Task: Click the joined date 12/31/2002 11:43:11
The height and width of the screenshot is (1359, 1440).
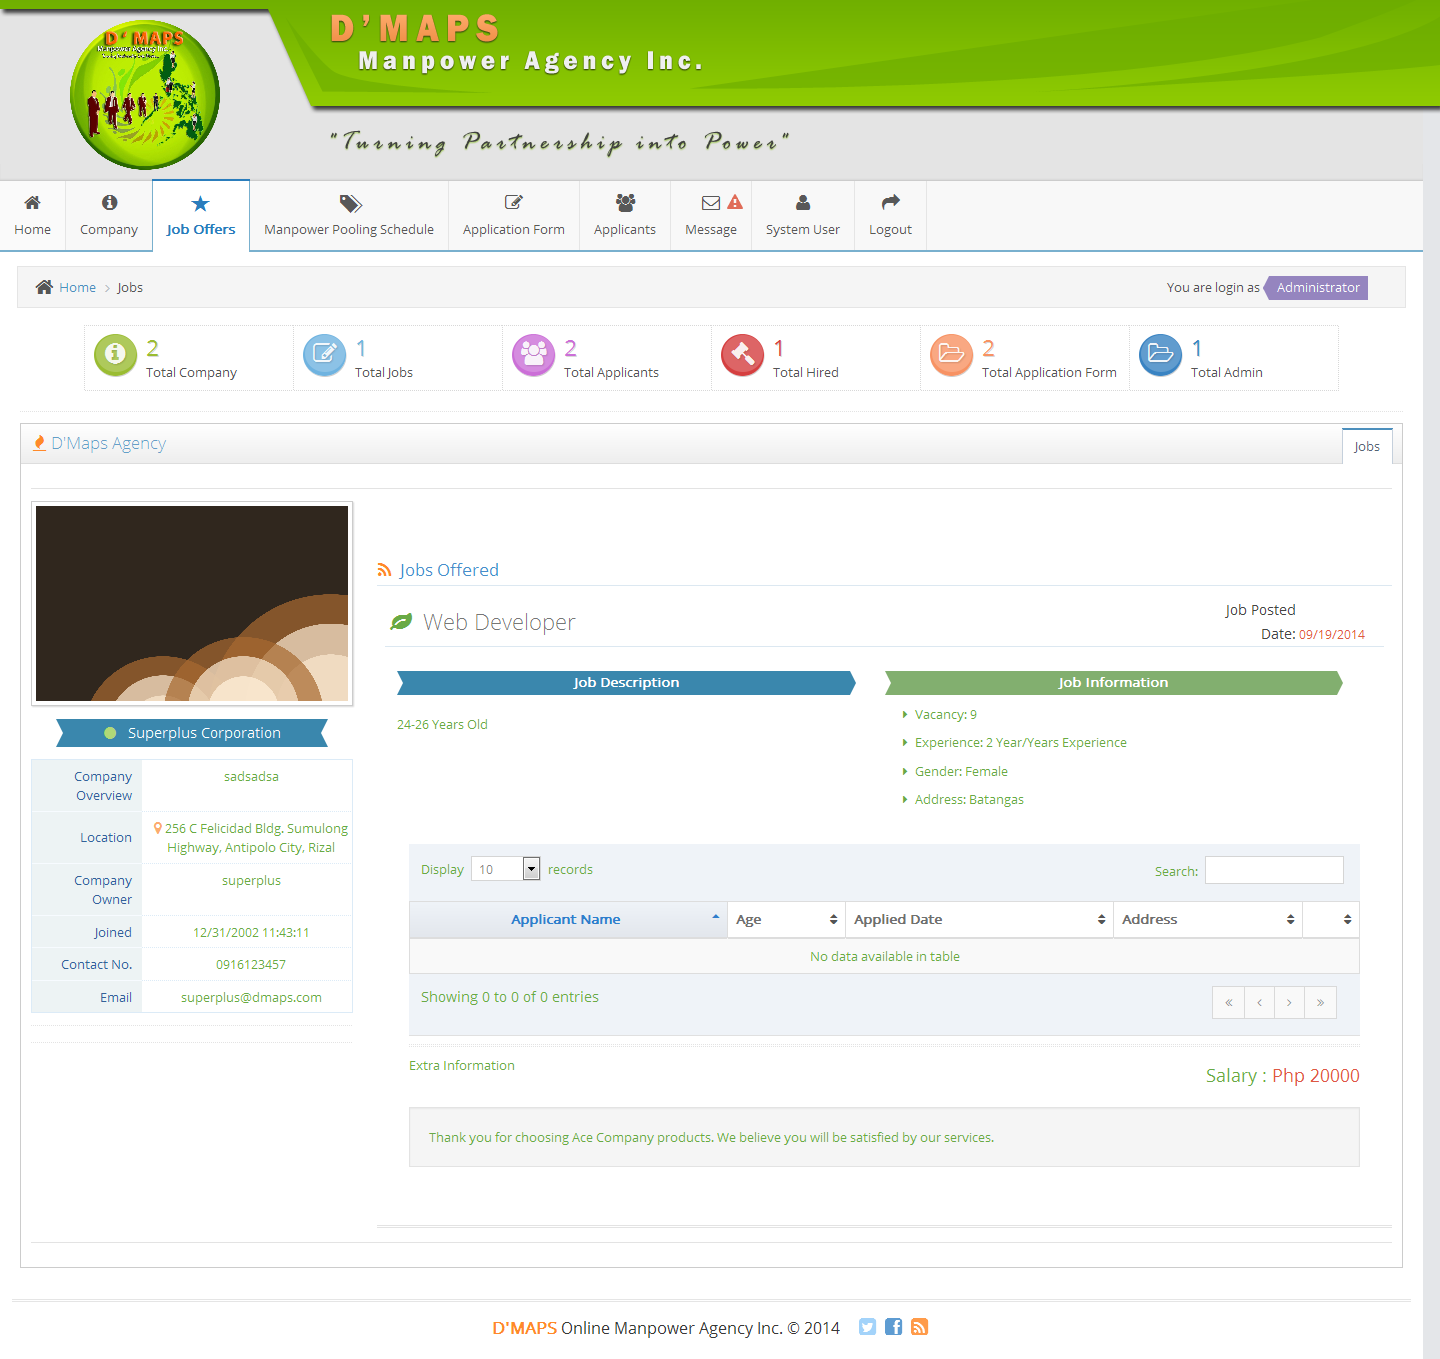Action: (x=251, y=933)
